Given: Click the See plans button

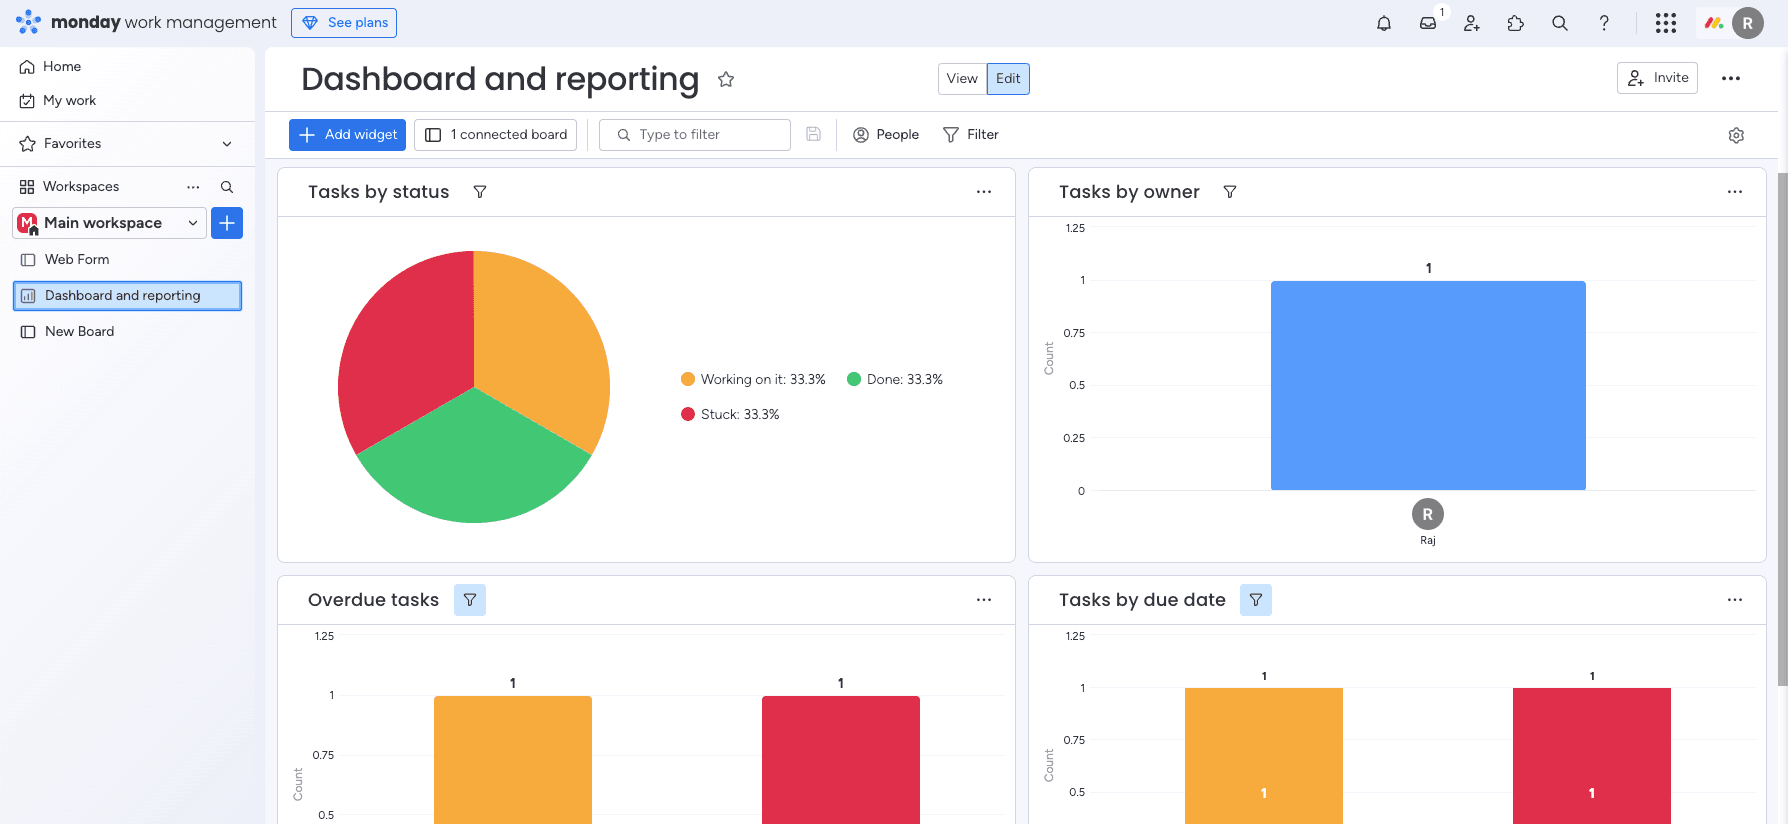Looking at the screenshot, I should click(344, 23).
